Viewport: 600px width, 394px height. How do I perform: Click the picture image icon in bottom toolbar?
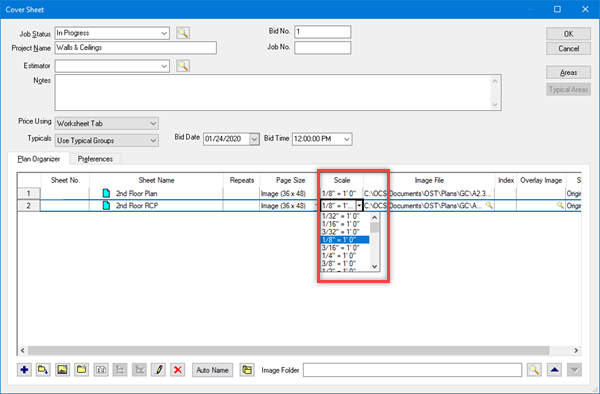[62, 370]
